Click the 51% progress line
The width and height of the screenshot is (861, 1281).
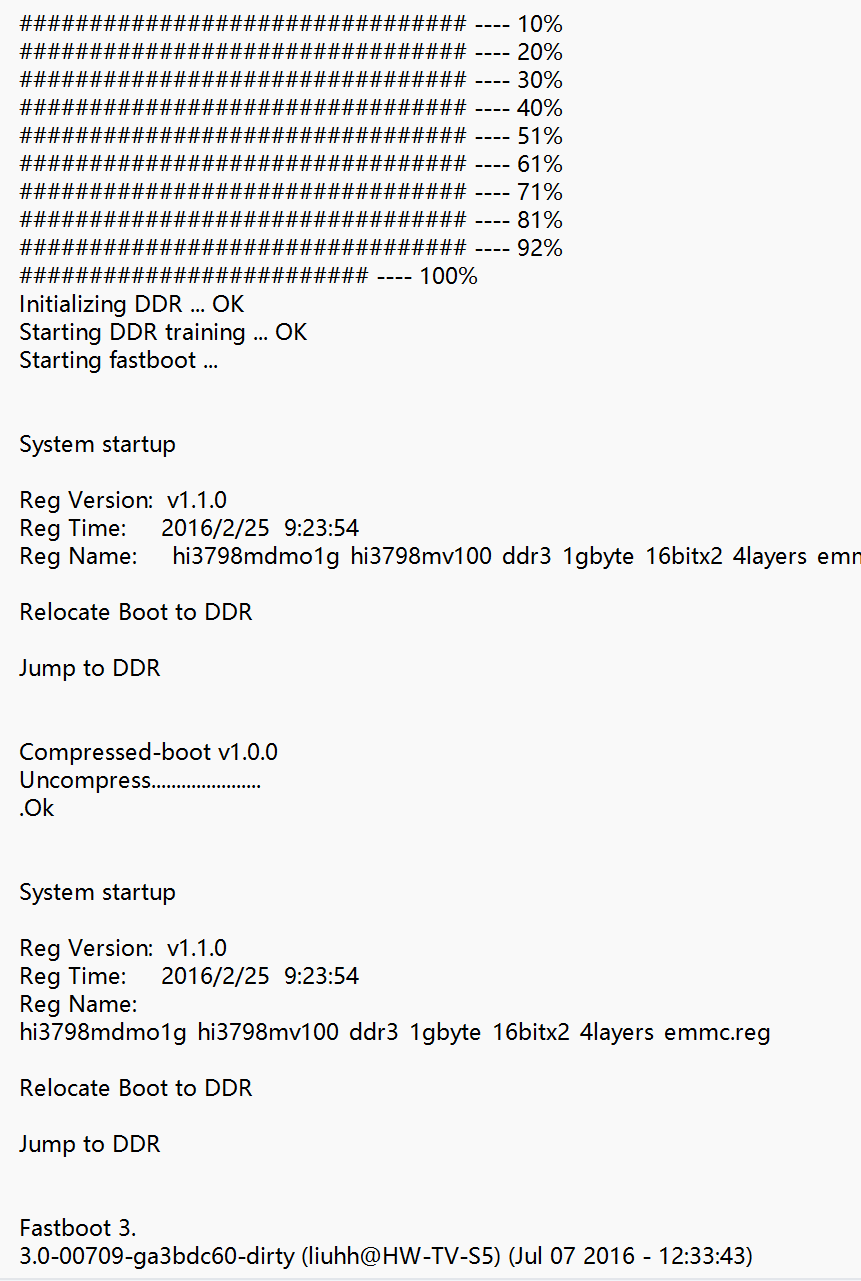click(290, 136)
